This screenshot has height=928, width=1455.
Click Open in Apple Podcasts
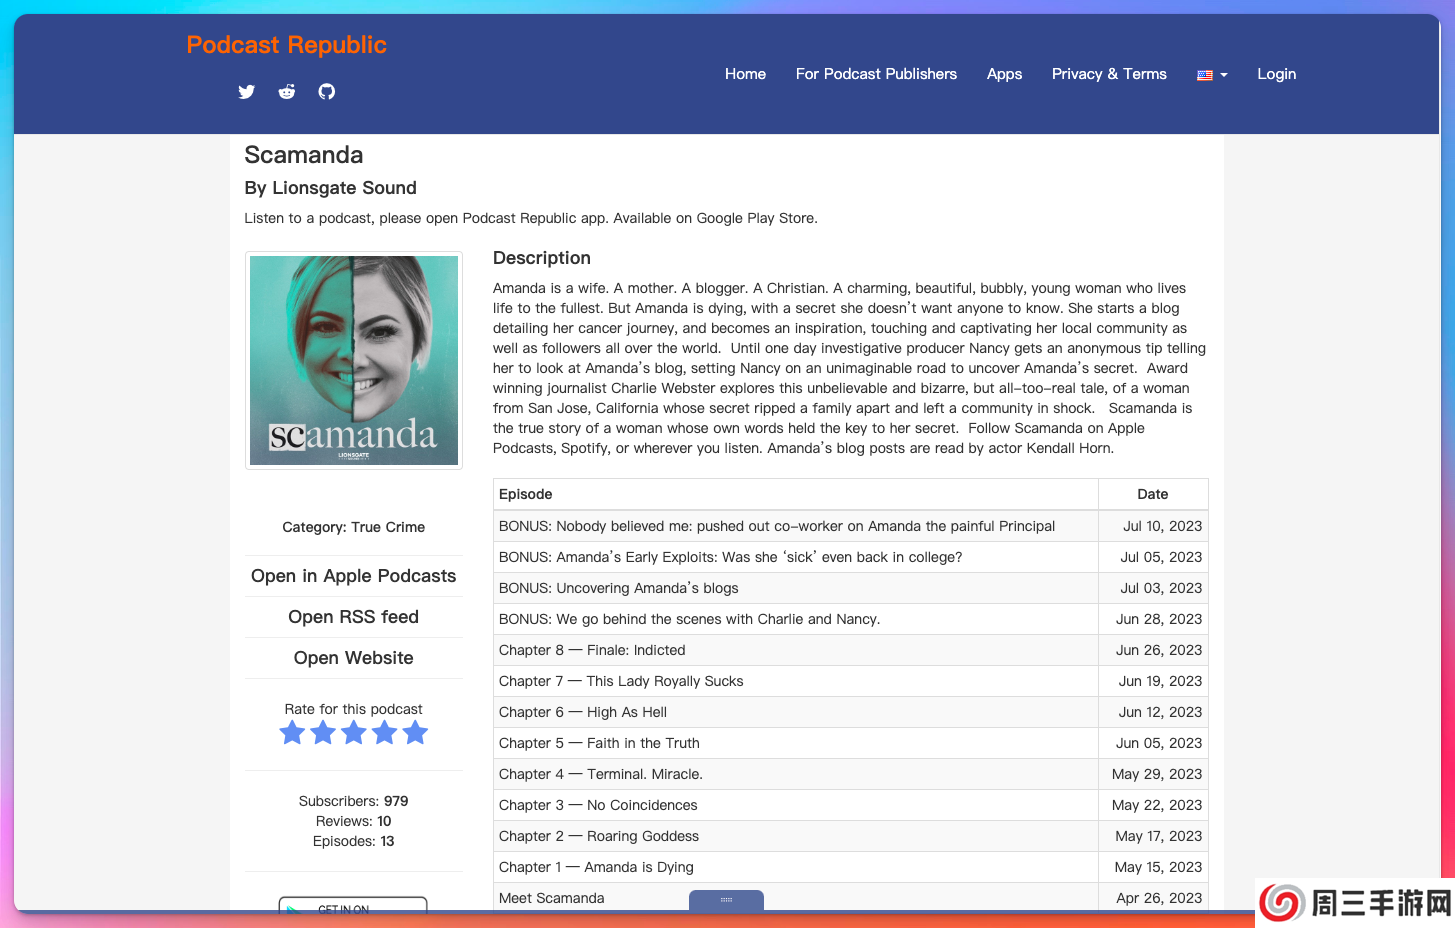pyautogui.click(x=353, y=576)
